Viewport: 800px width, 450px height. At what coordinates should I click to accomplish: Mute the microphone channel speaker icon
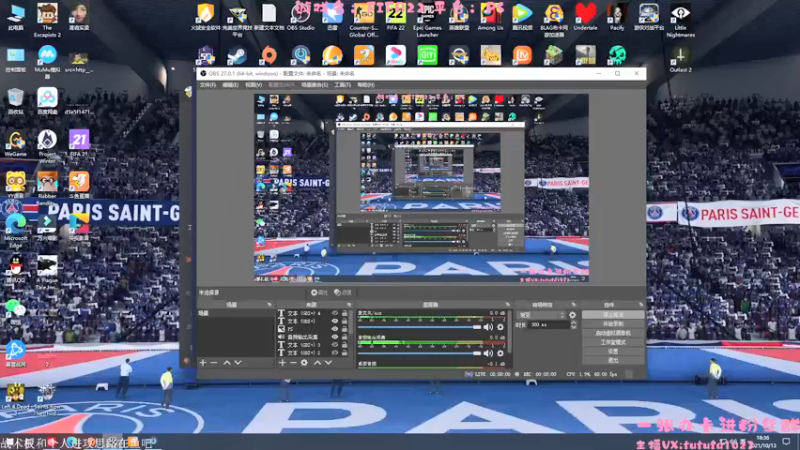point(488,327)
